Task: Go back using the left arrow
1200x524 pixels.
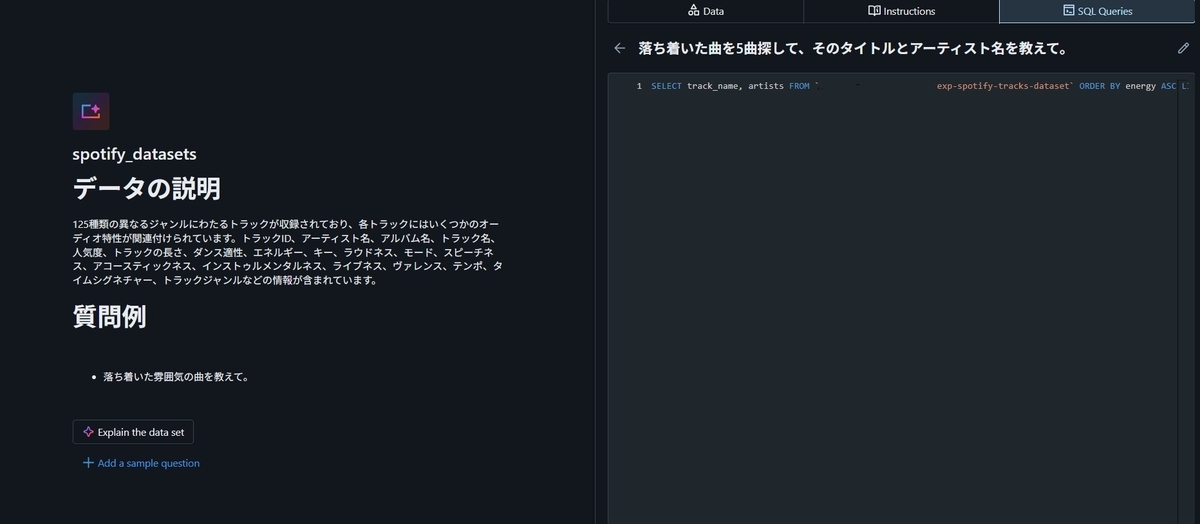Action: coord(620,48)
